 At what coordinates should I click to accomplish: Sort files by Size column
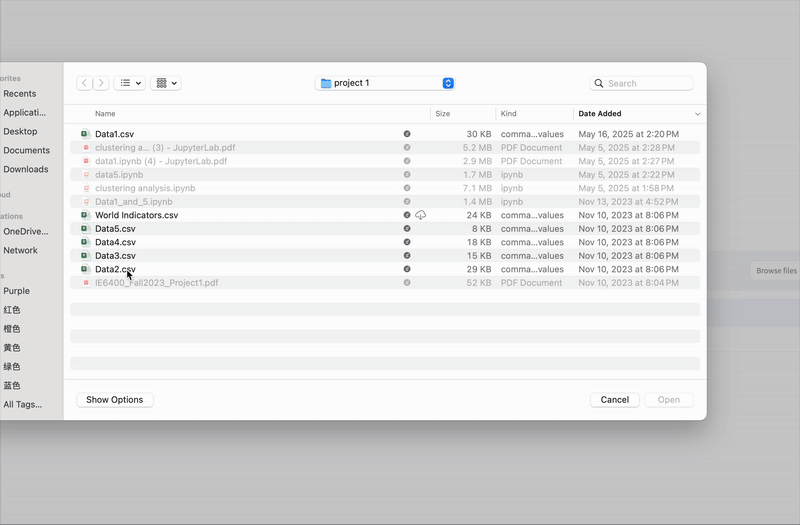(x=443, y=114)
